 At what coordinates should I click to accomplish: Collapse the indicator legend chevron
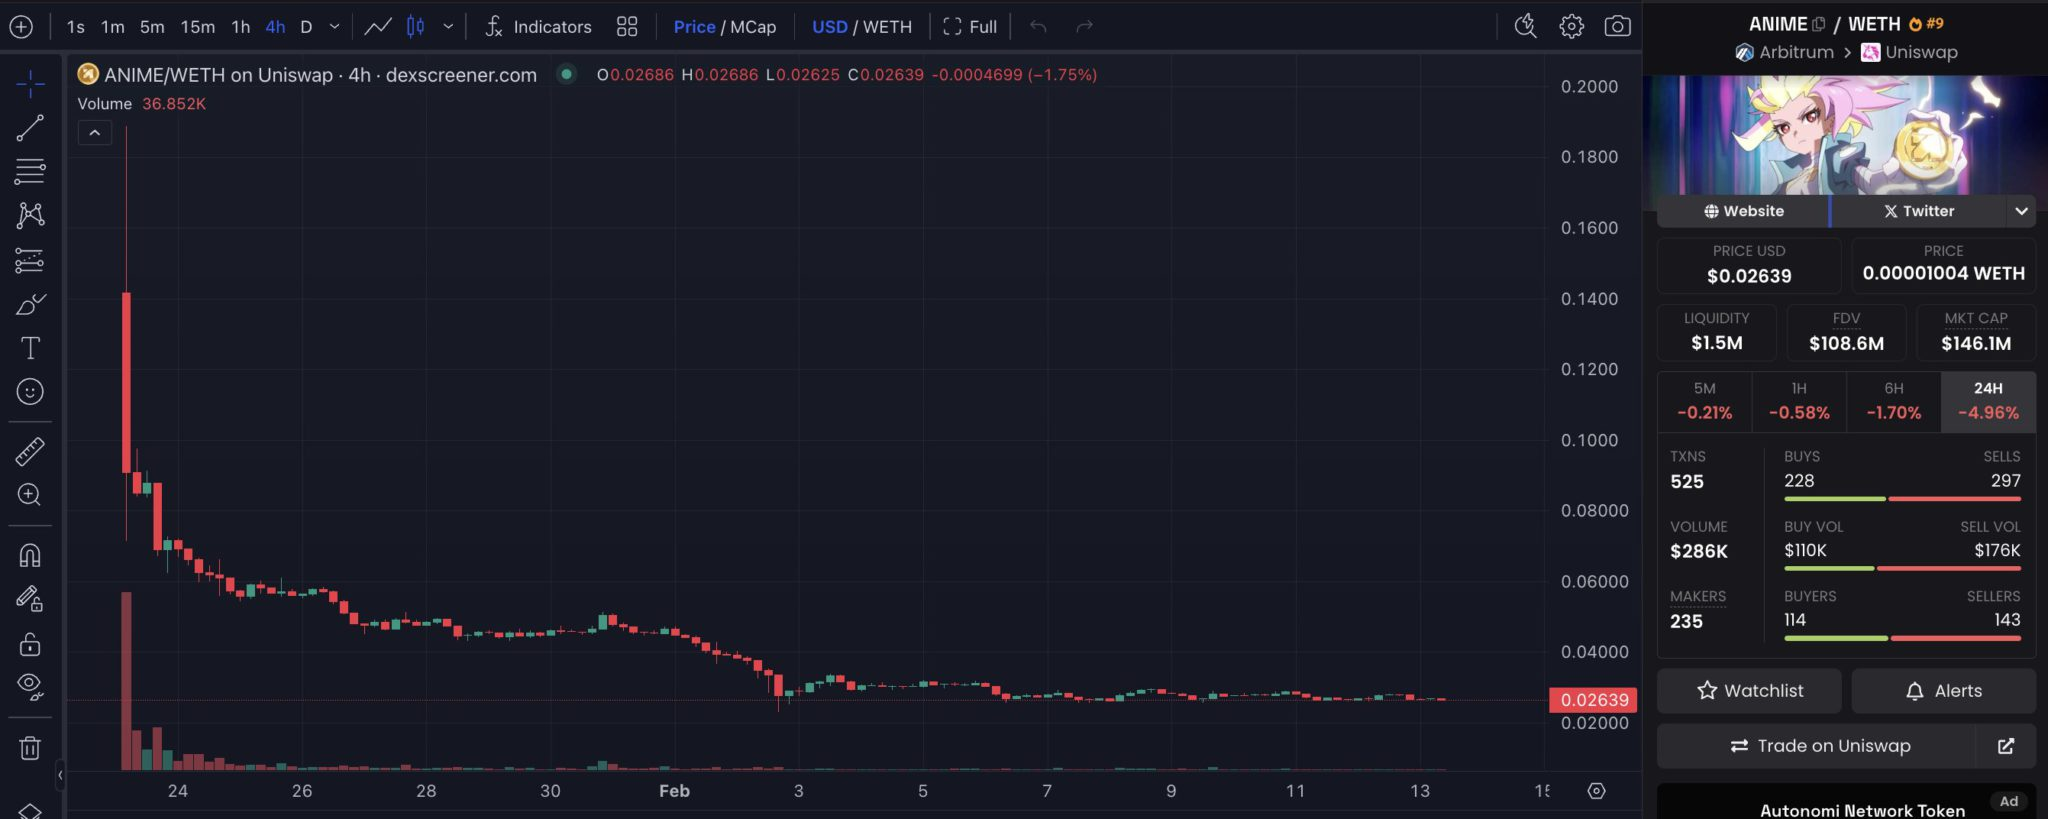coord(95,132)
